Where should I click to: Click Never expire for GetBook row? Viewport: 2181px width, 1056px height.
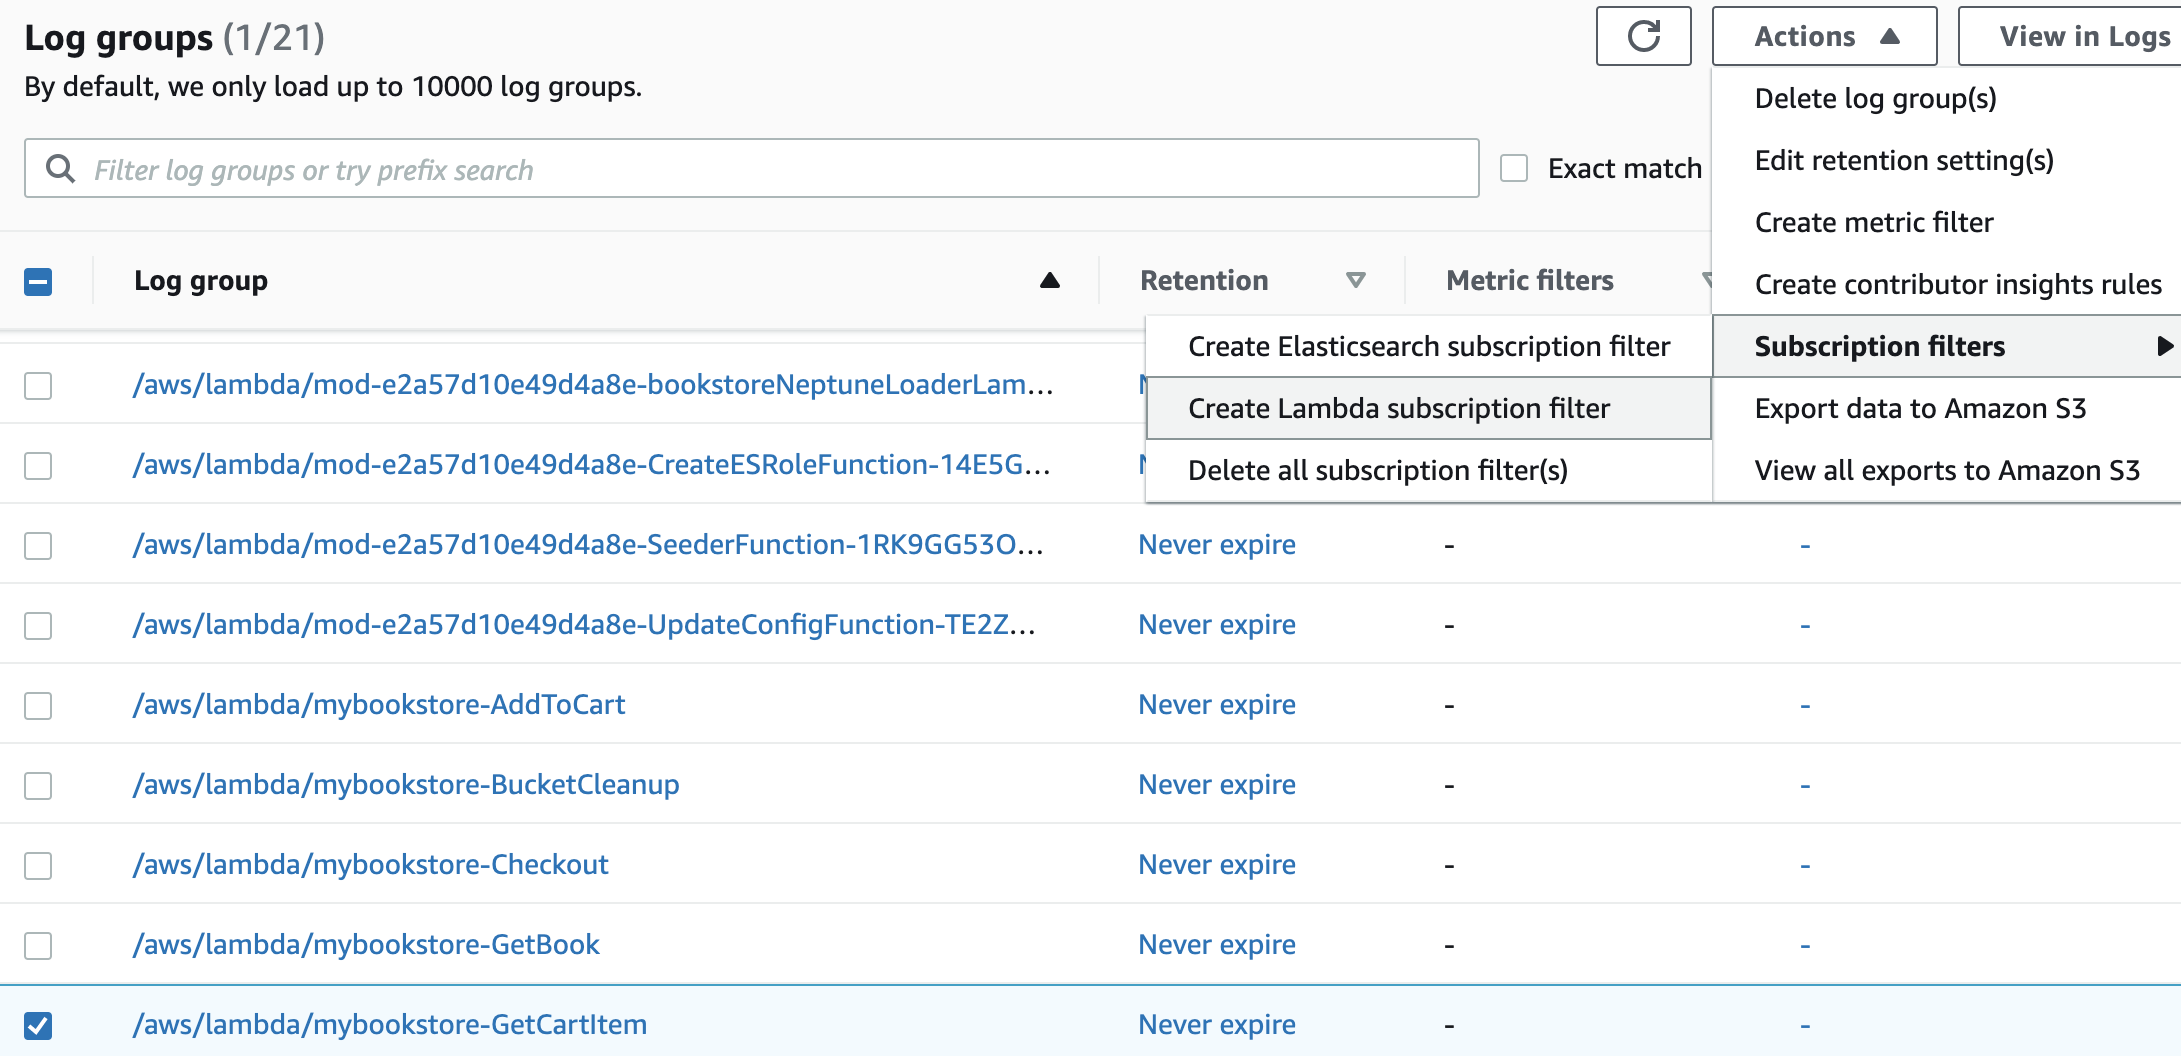pyautogui.click(x=1217, y=945)
